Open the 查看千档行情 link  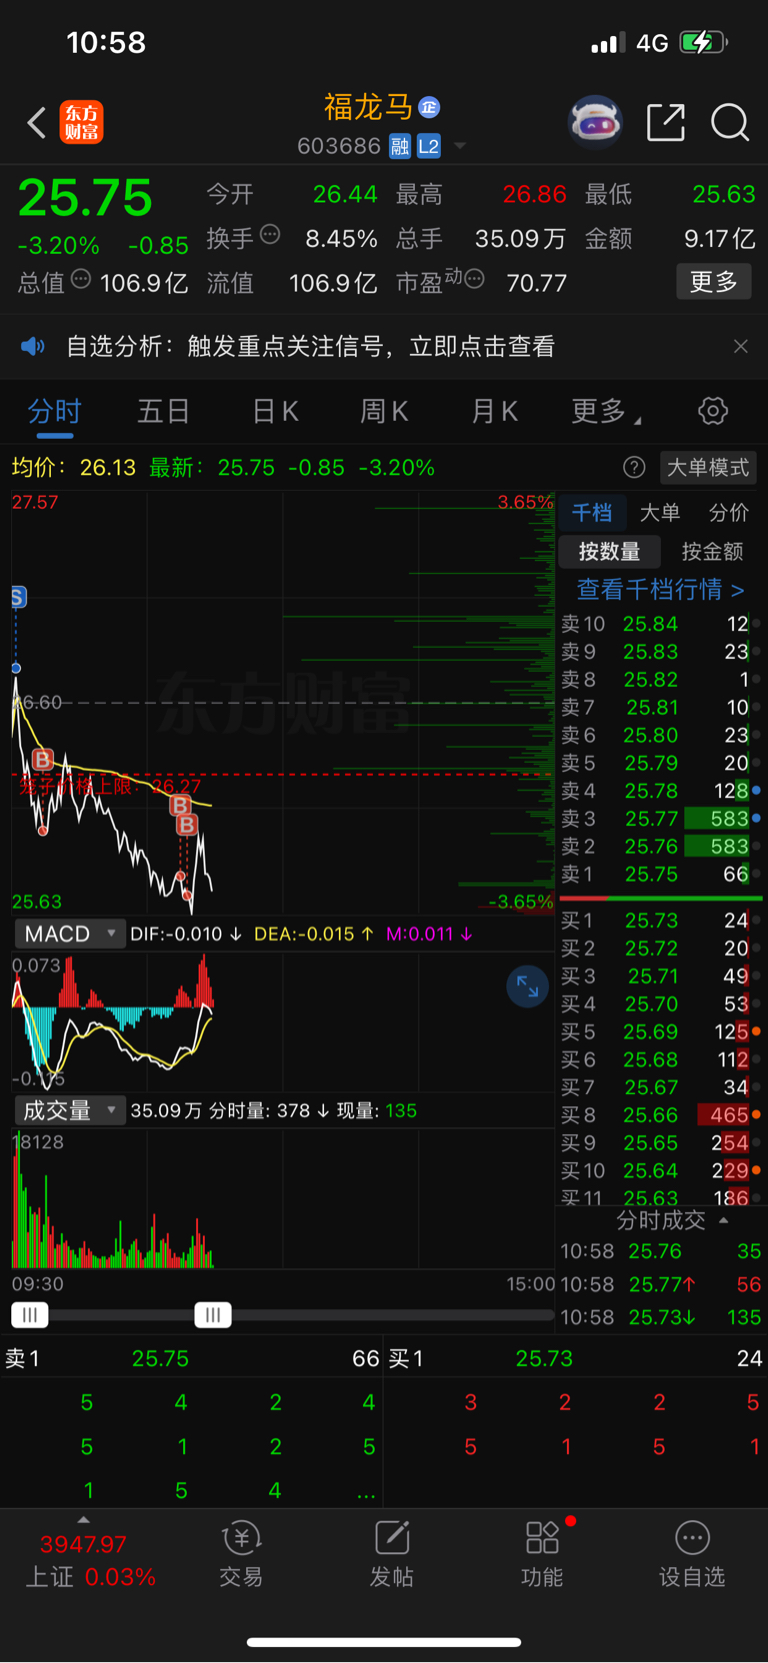(x=660, y=589)
